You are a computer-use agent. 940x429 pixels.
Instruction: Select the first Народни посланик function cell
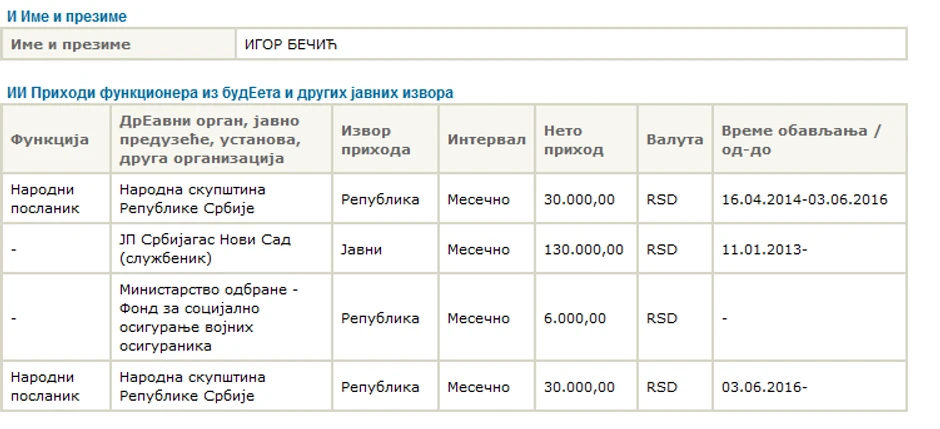click(45, 199)
